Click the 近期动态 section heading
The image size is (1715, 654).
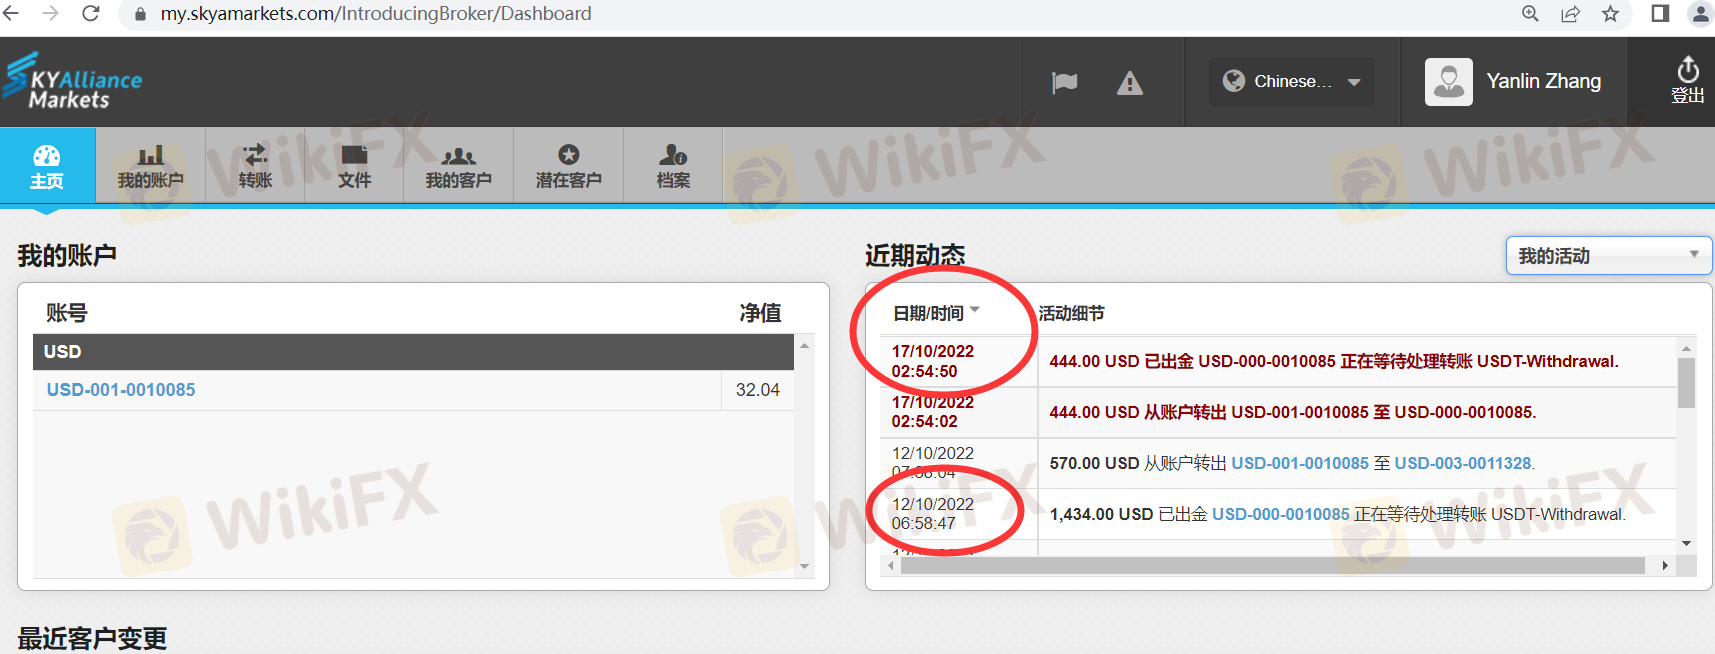point(915,256)
